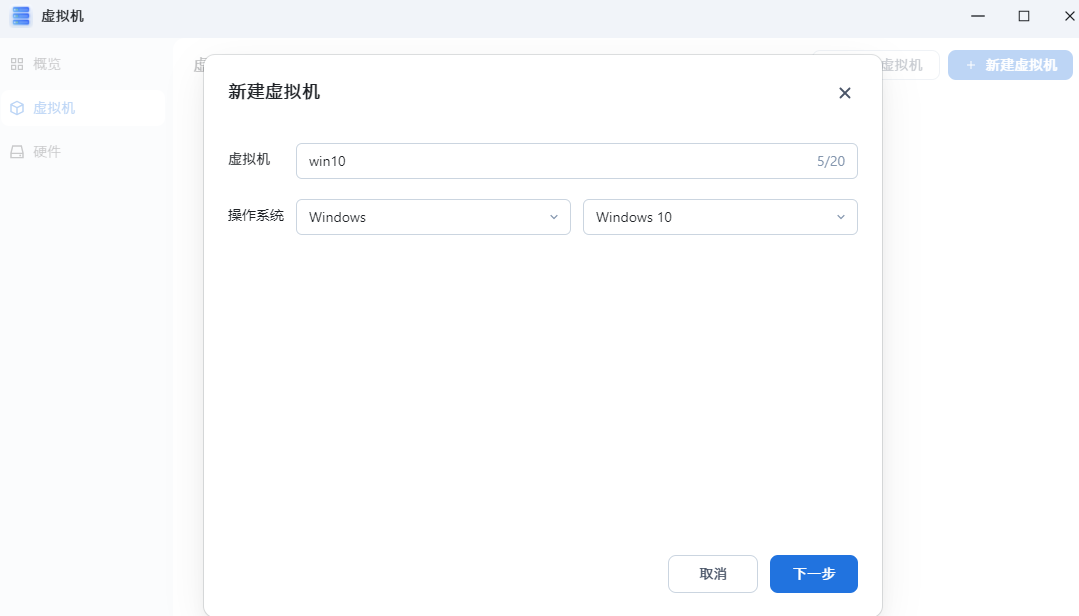1079x616 pixels.
Task: Click the 虚拟机 cube icon in sidebar
Action: (17, 108)
